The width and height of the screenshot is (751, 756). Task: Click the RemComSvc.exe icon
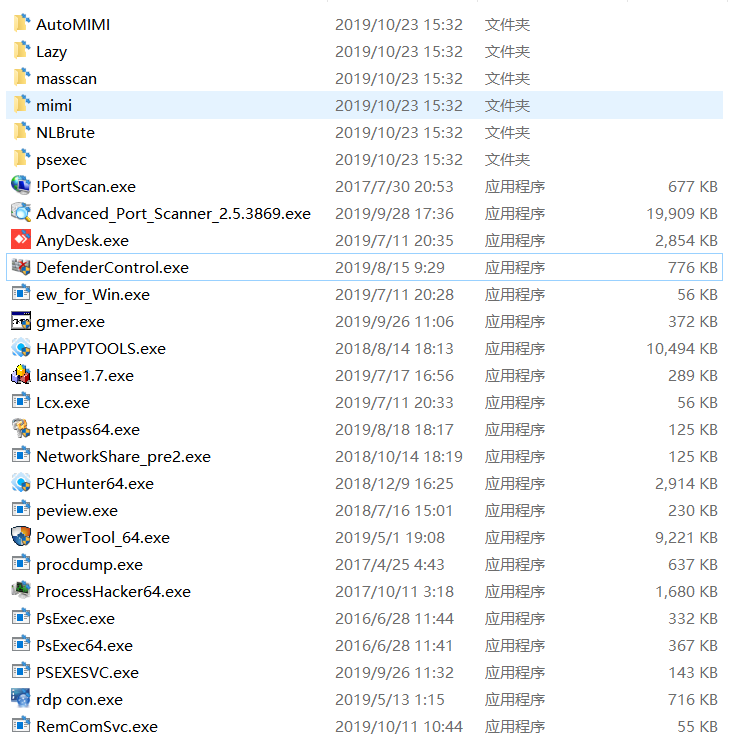(x=21, y=726)
